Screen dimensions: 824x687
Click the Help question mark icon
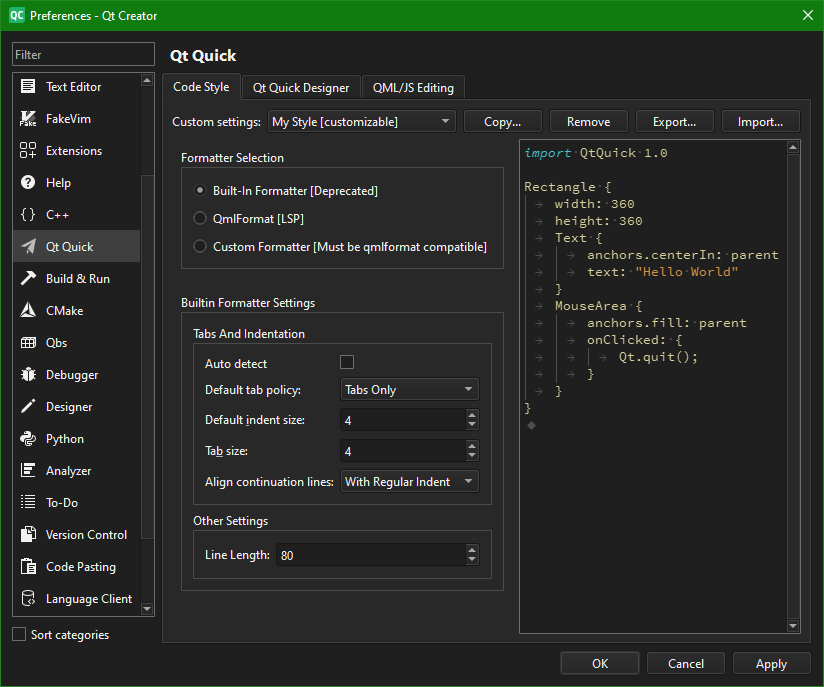pos(28,182)
